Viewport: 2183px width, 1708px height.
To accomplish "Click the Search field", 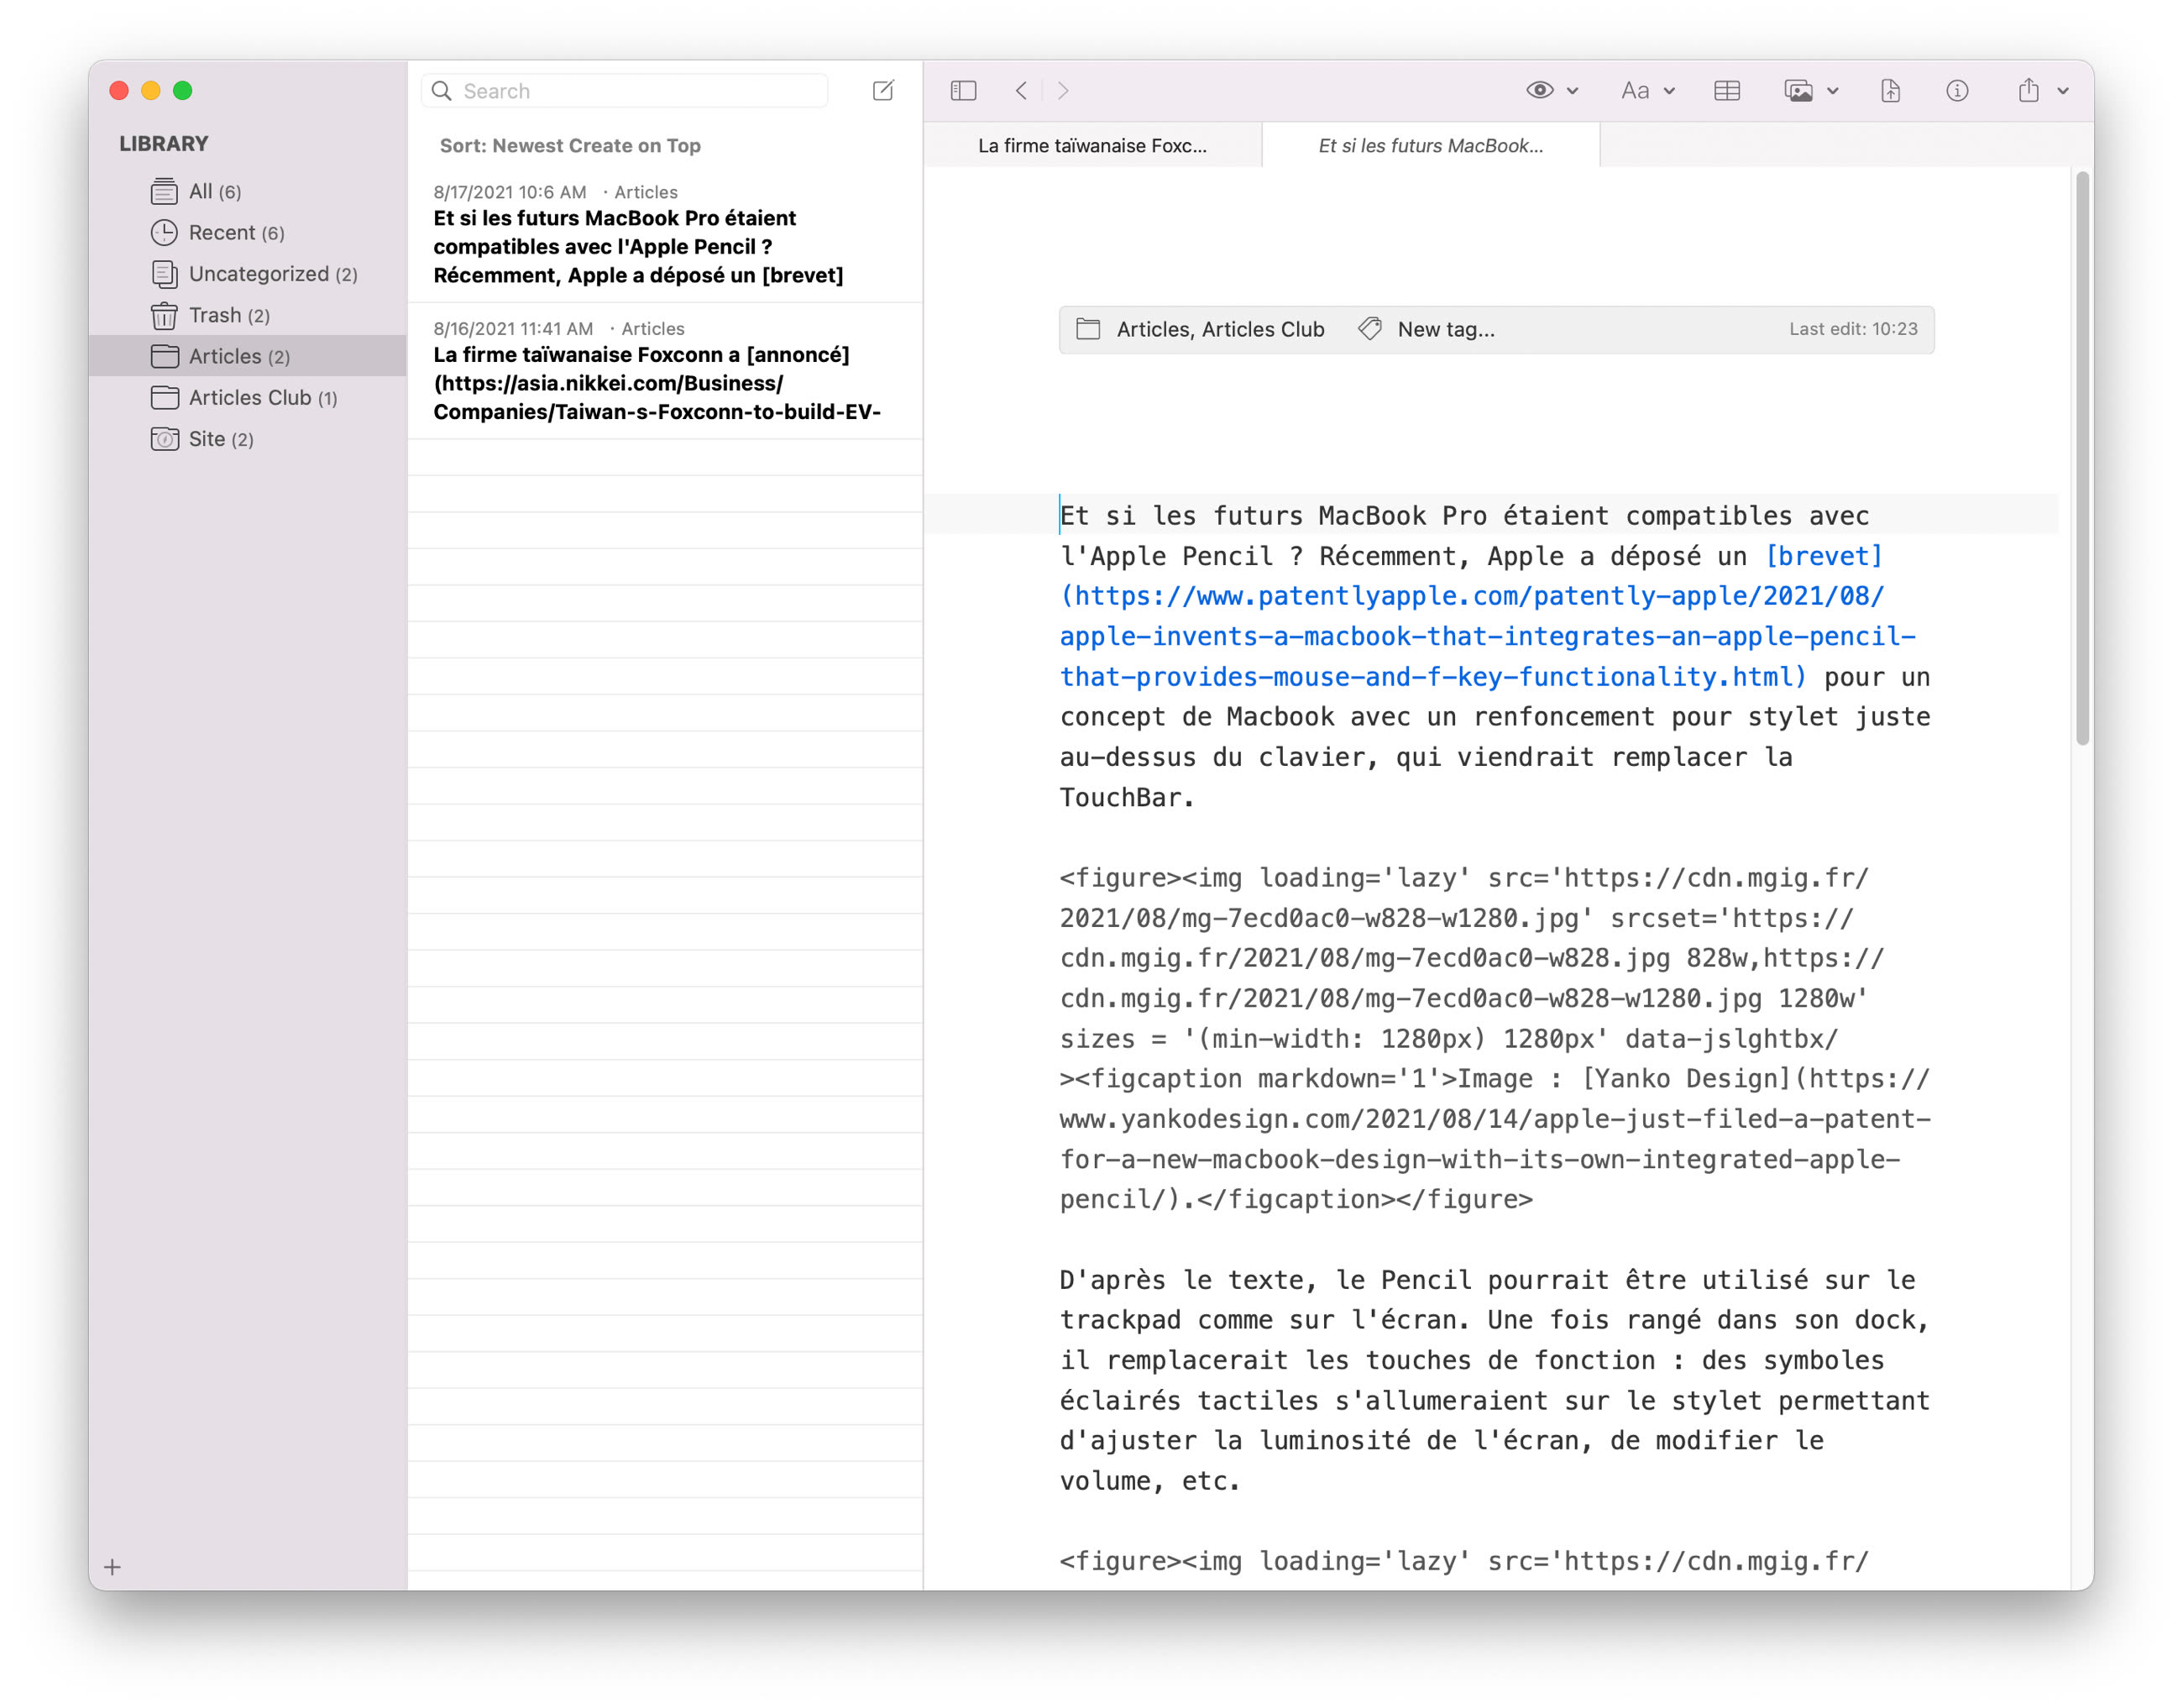I will tap(624, 91).
